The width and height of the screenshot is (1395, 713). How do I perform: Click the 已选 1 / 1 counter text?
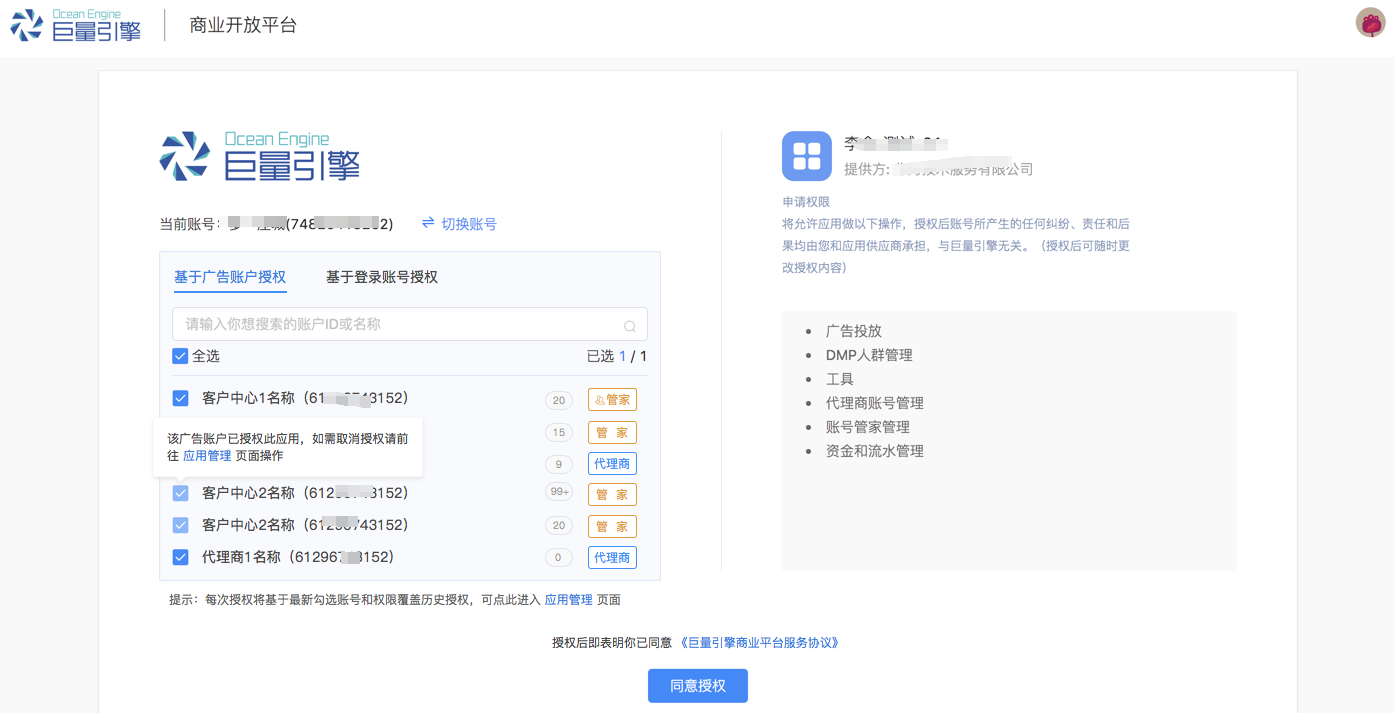tap(617, 356)
